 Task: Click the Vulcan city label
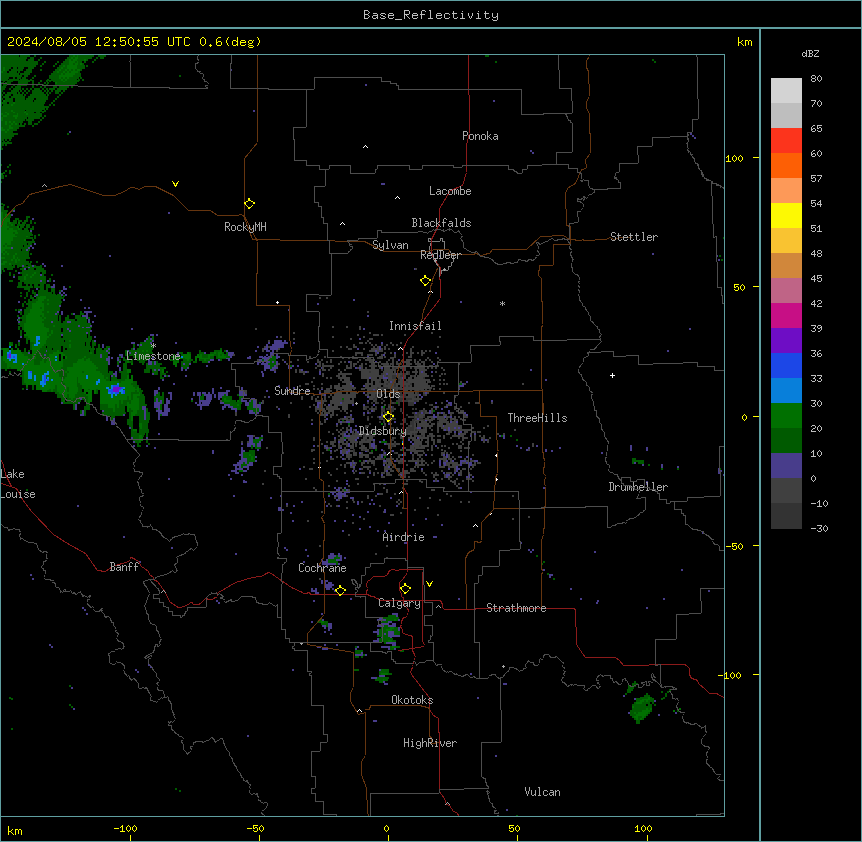tap(543, 792)
